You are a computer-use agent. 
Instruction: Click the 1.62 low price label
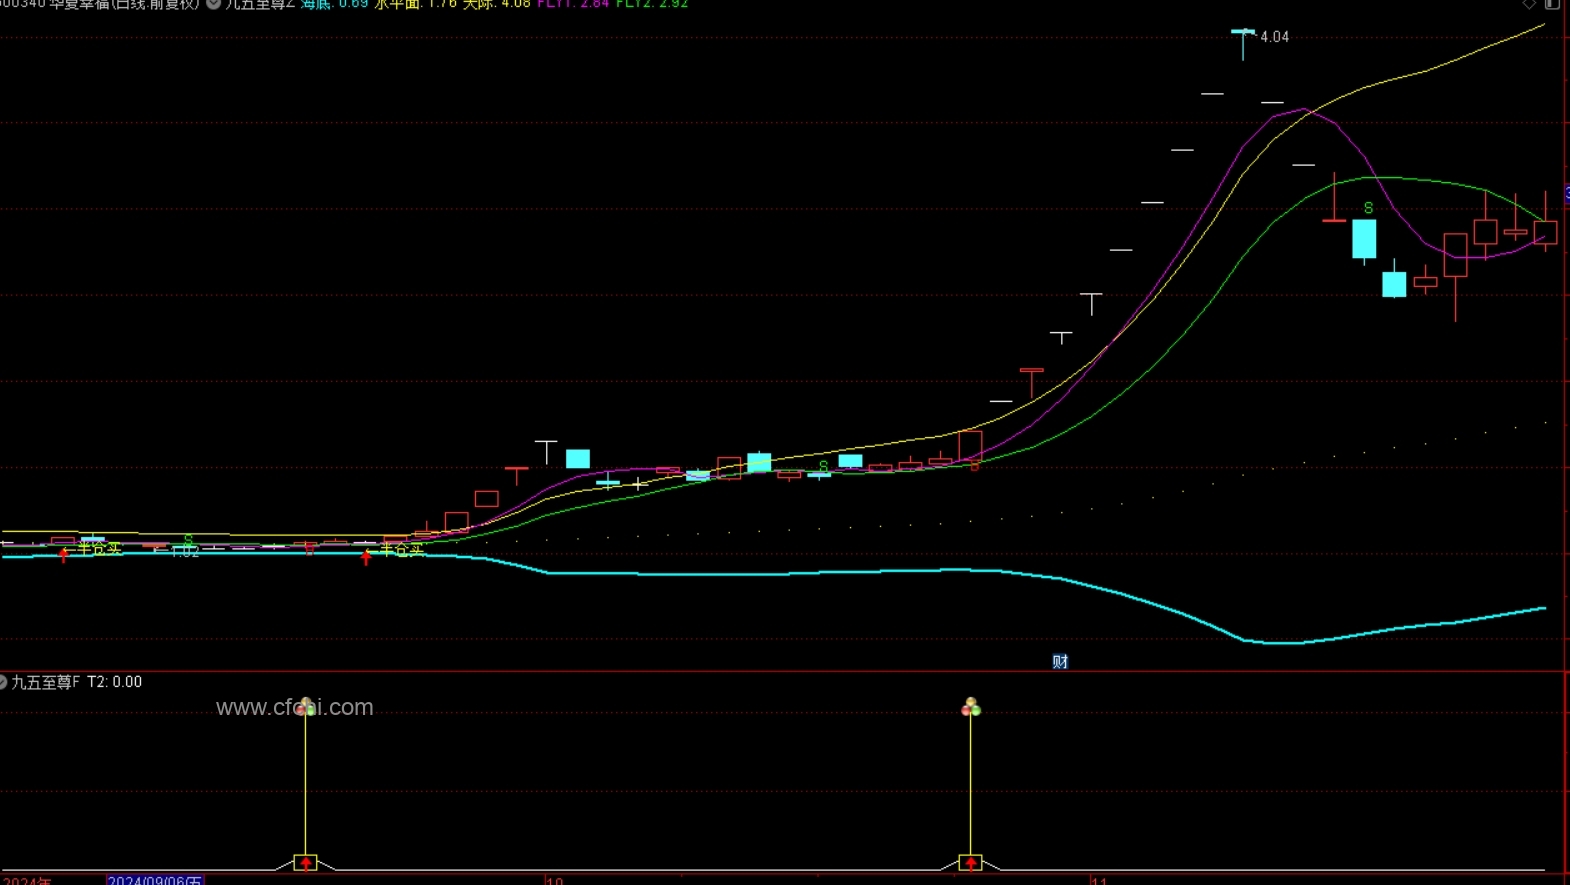click(185, 551)
